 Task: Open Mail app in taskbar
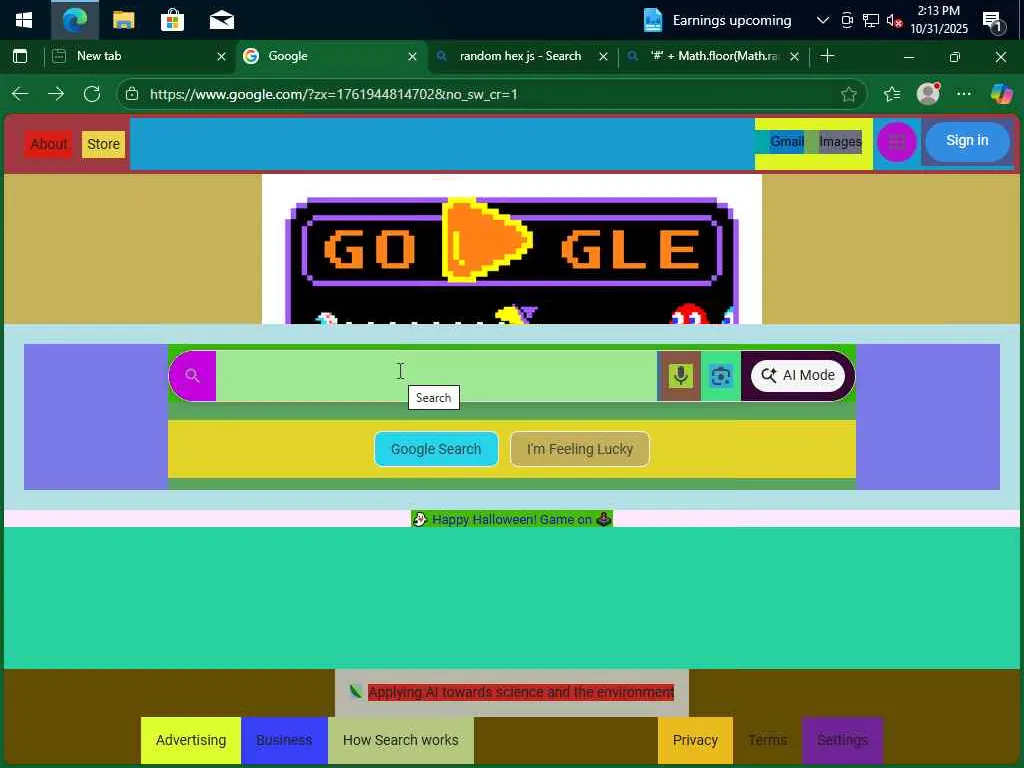coord(221,20)
